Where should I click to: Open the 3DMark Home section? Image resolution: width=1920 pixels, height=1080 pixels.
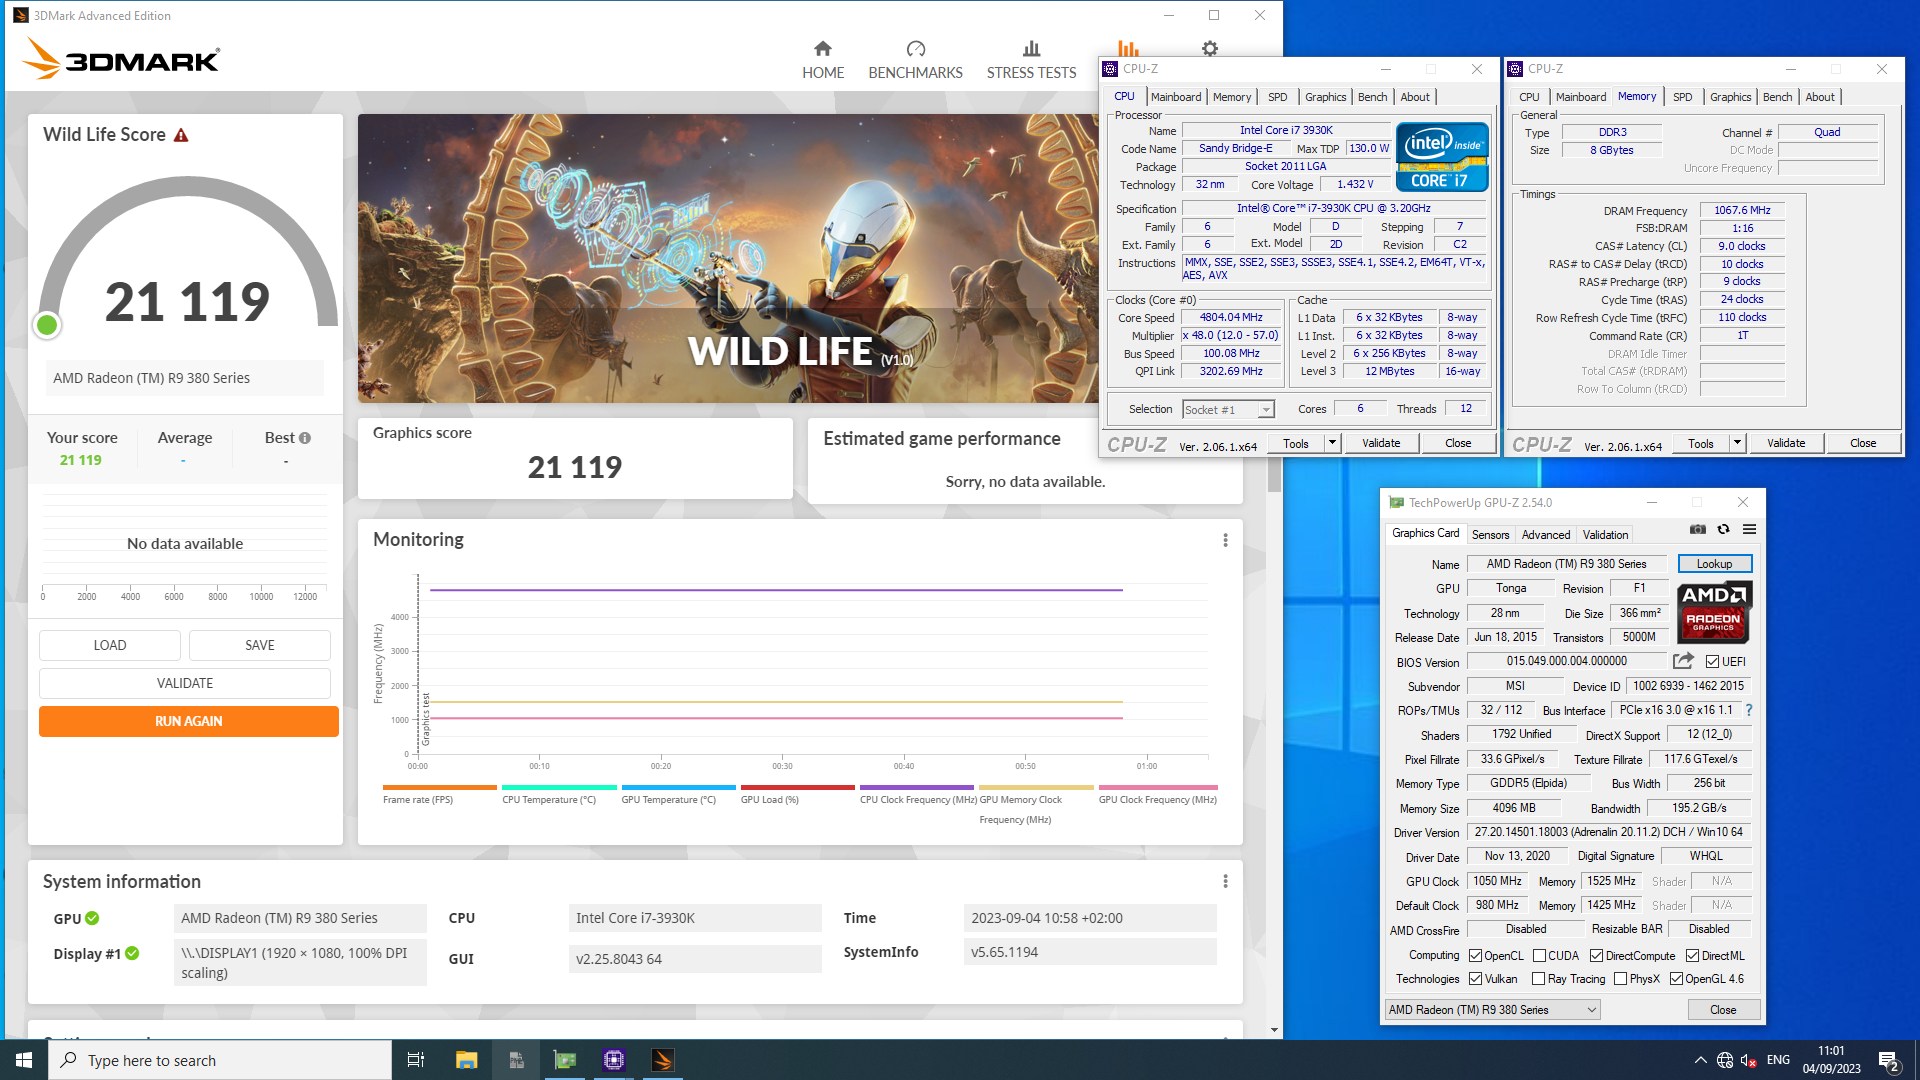(822, 60)
